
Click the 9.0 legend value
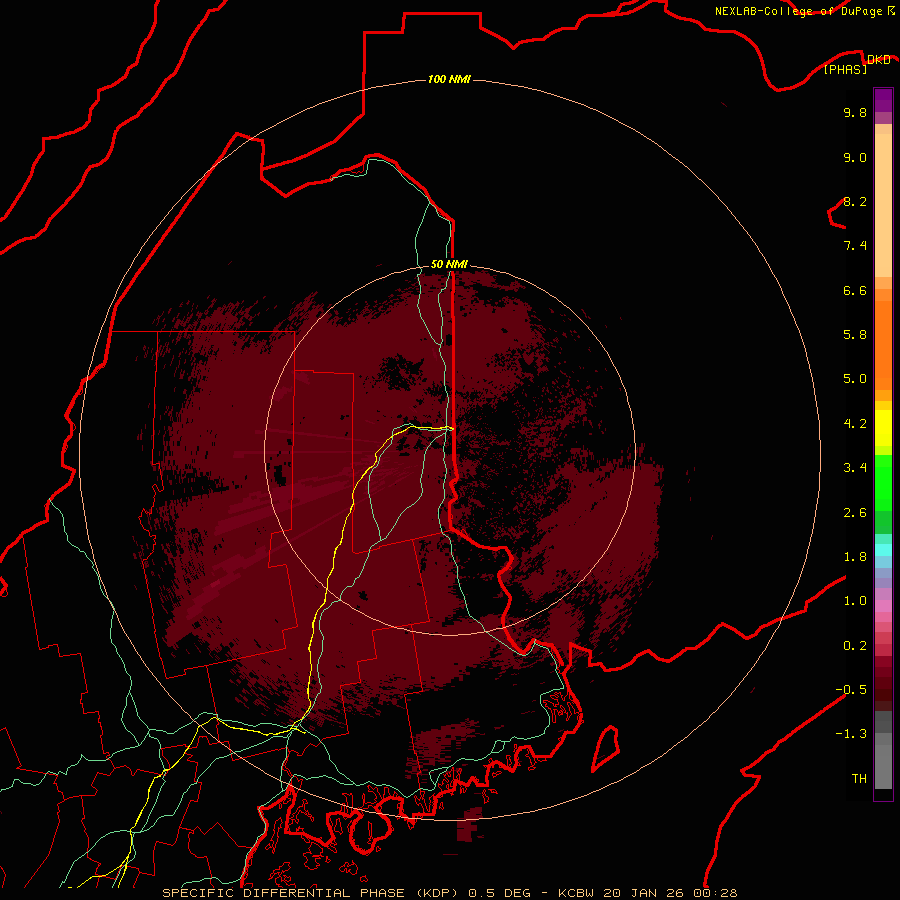[x=855, y=157]
